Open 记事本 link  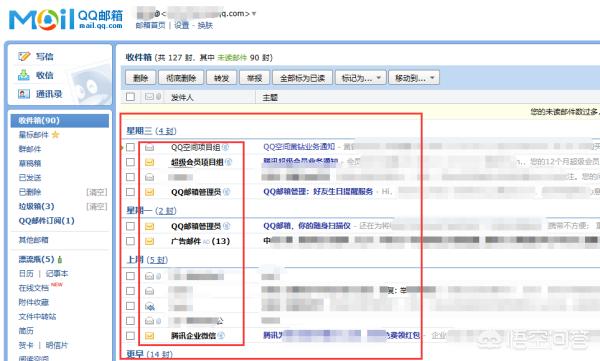pyautogui.click(x=57, y=274)
